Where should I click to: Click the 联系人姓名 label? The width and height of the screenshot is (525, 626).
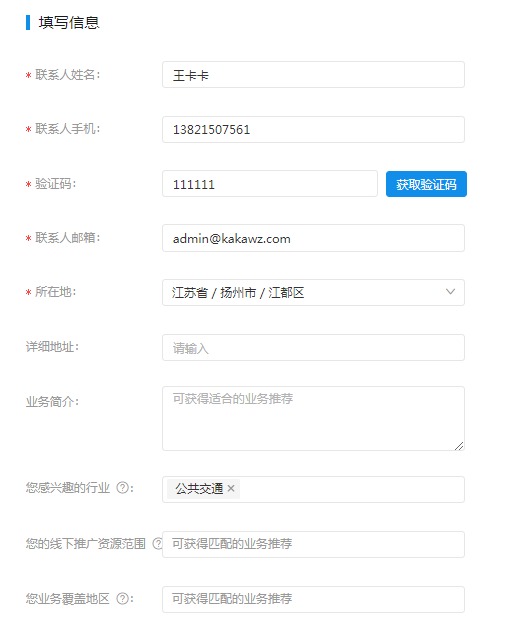tap(67, 75)
